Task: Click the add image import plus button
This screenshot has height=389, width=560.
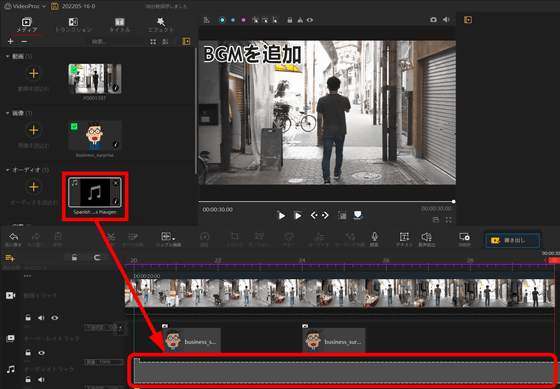Action: (34, 130)
